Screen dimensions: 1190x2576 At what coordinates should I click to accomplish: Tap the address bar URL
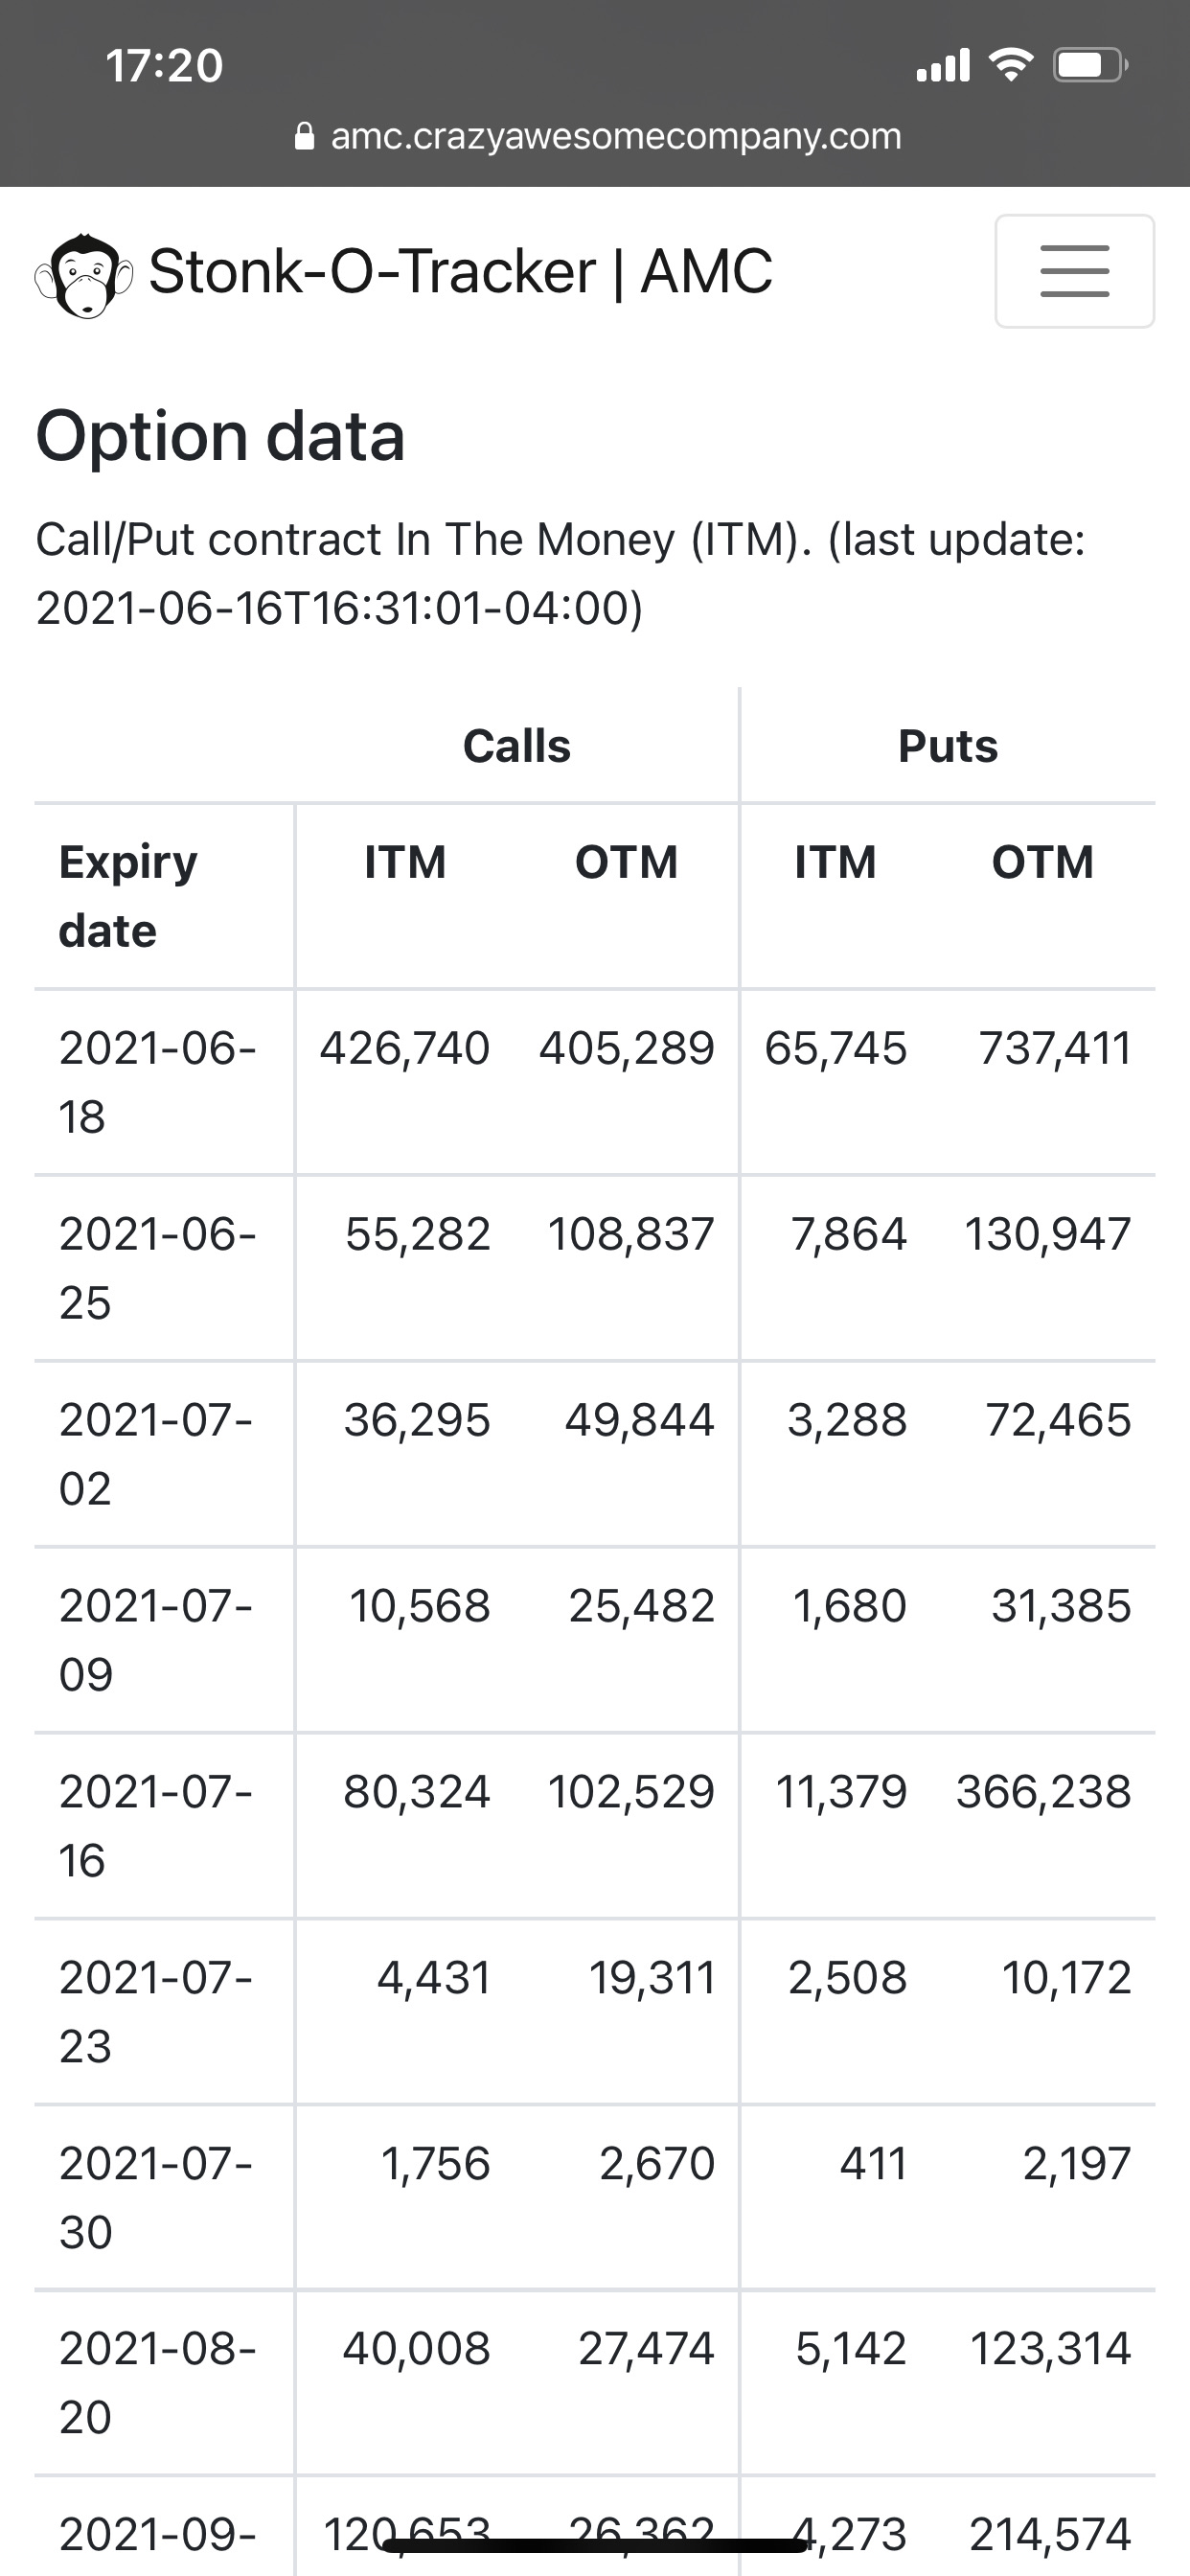(615, 136)
